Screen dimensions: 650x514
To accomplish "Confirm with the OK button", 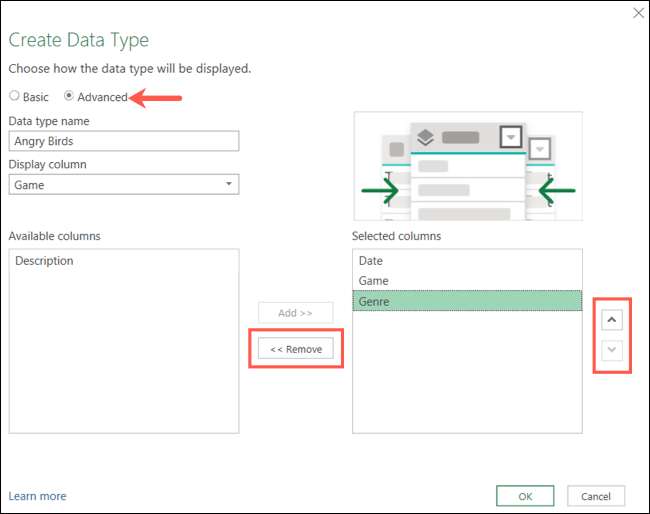I will [x=525, y=496].
